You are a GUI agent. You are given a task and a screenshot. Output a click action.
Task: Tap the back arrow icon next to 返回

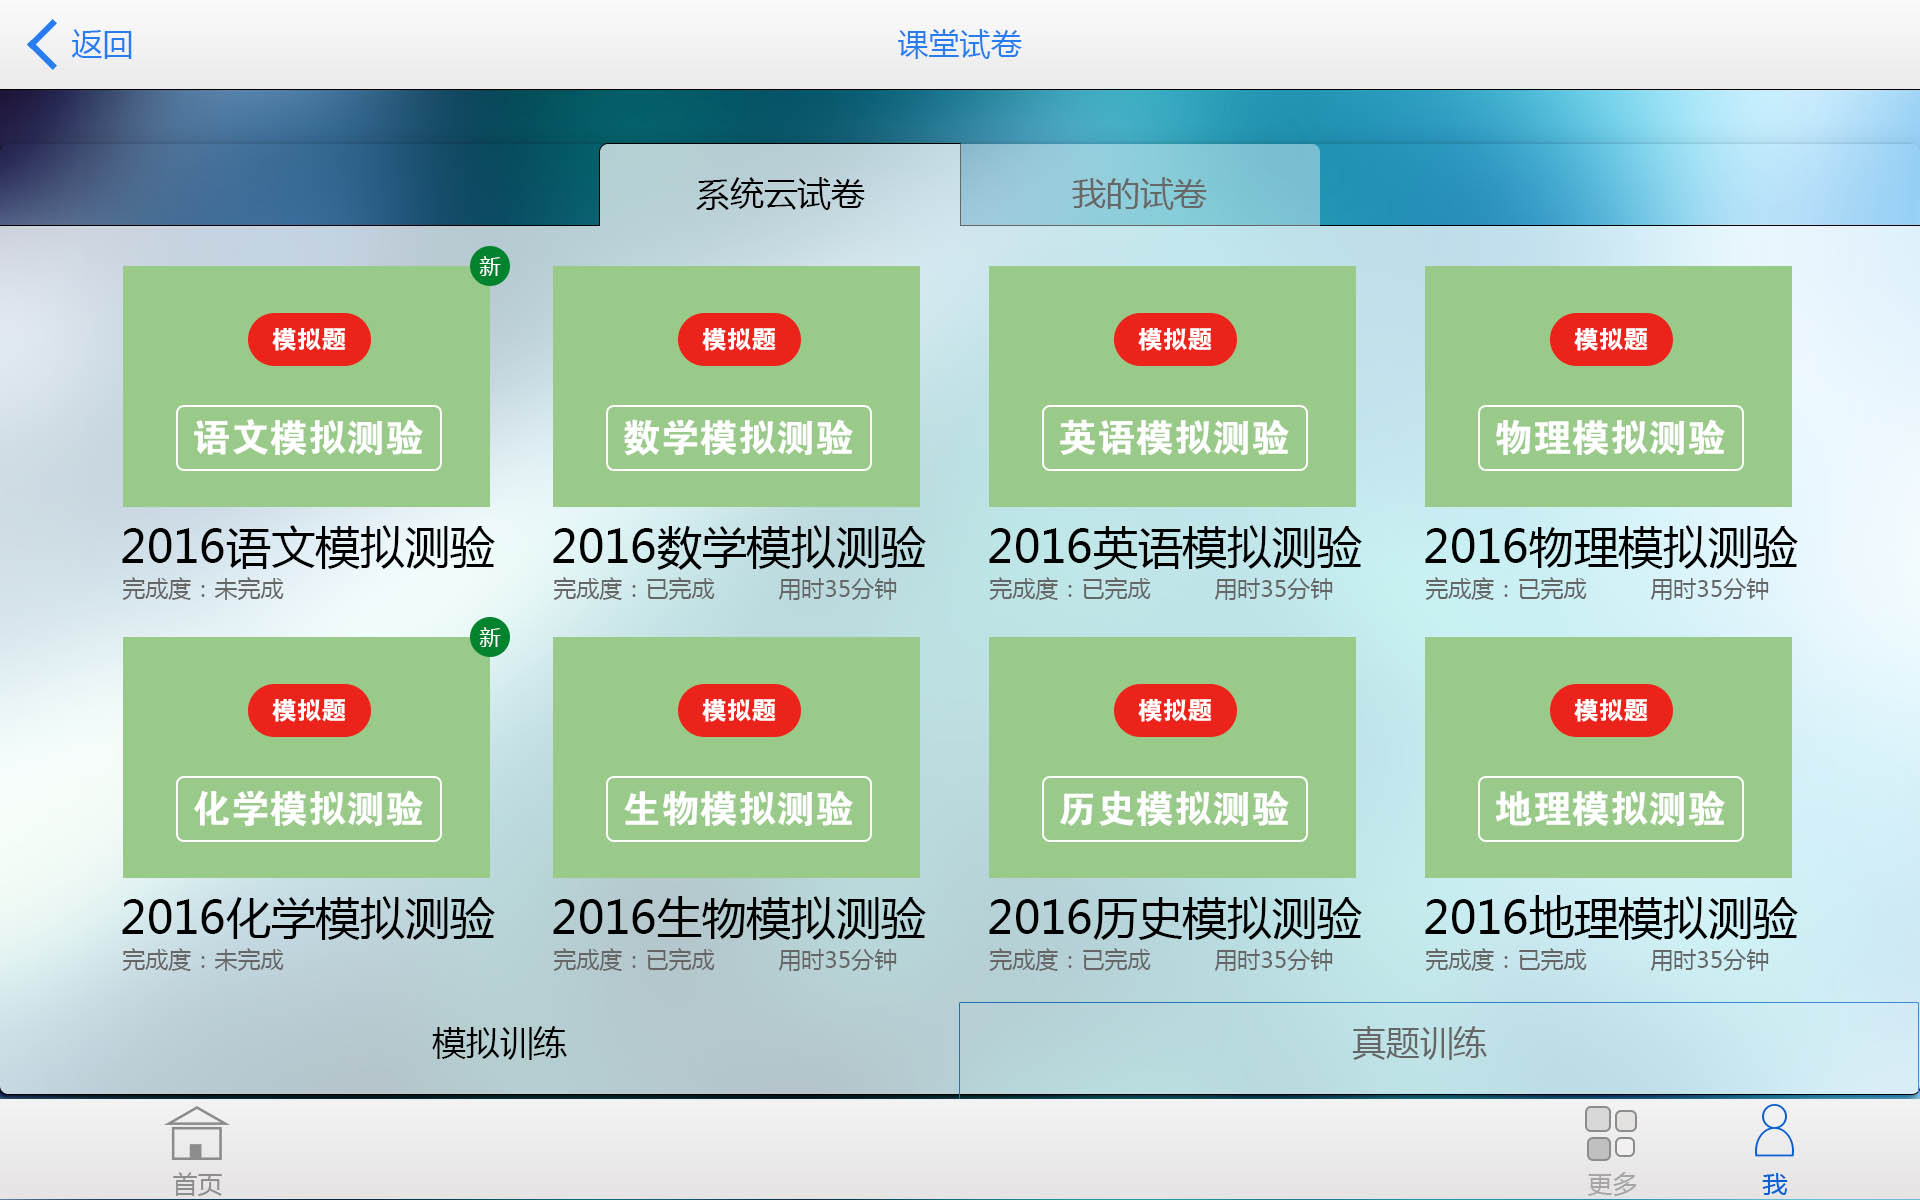click(x=41, y=43)
